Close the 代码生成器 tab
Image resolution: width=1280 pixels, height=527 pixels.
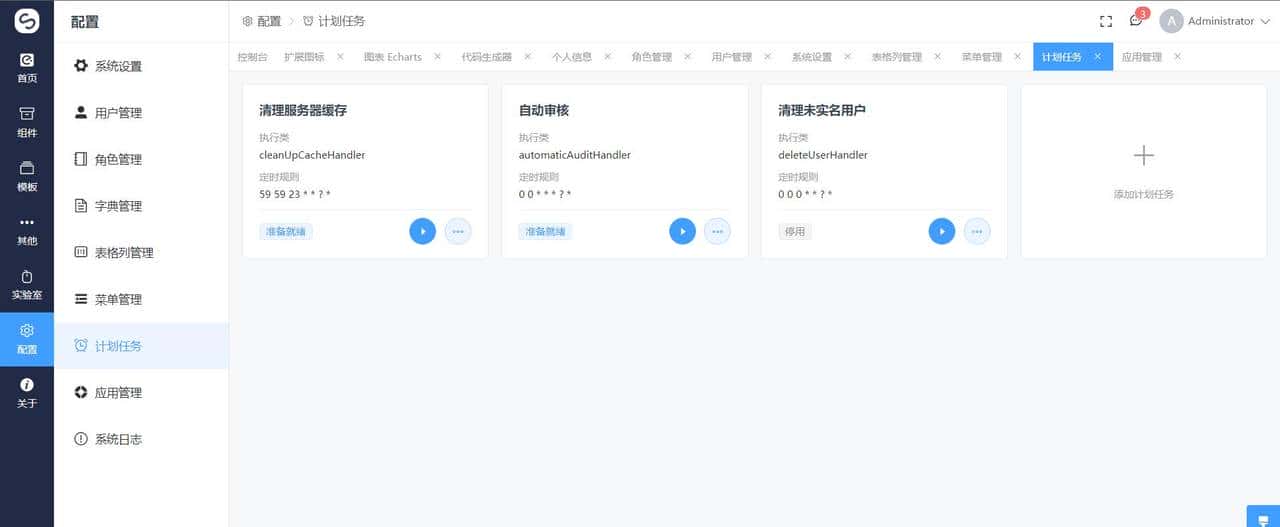pos(527,57)
